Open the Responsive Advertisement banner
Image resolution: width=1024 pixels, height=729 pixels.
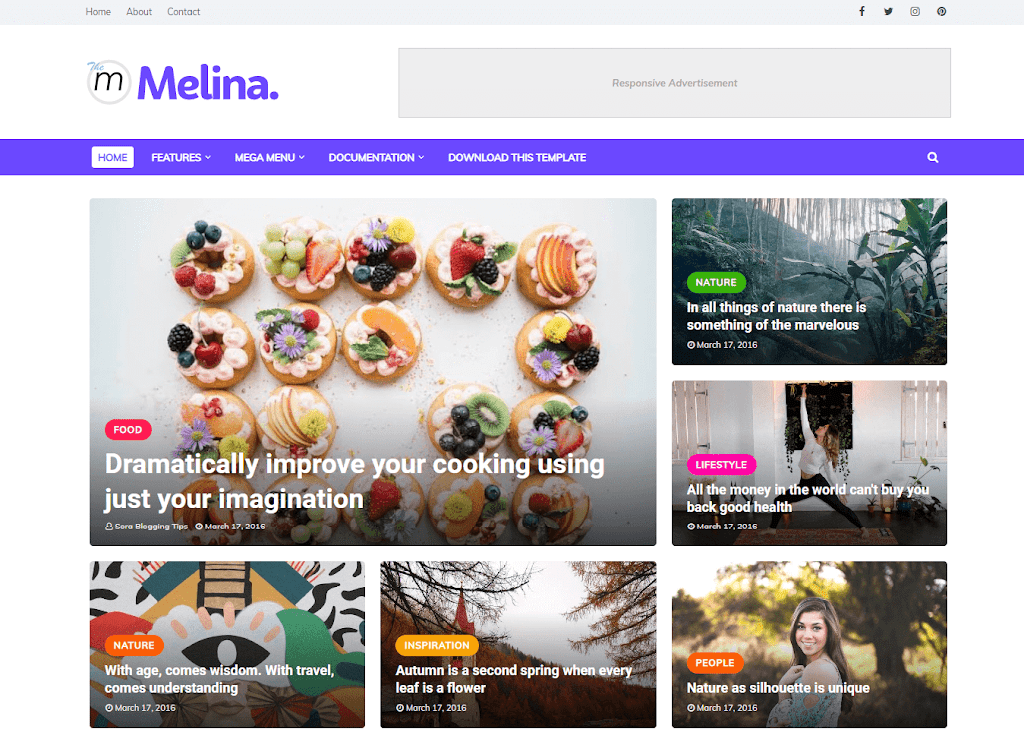(675, 83)
